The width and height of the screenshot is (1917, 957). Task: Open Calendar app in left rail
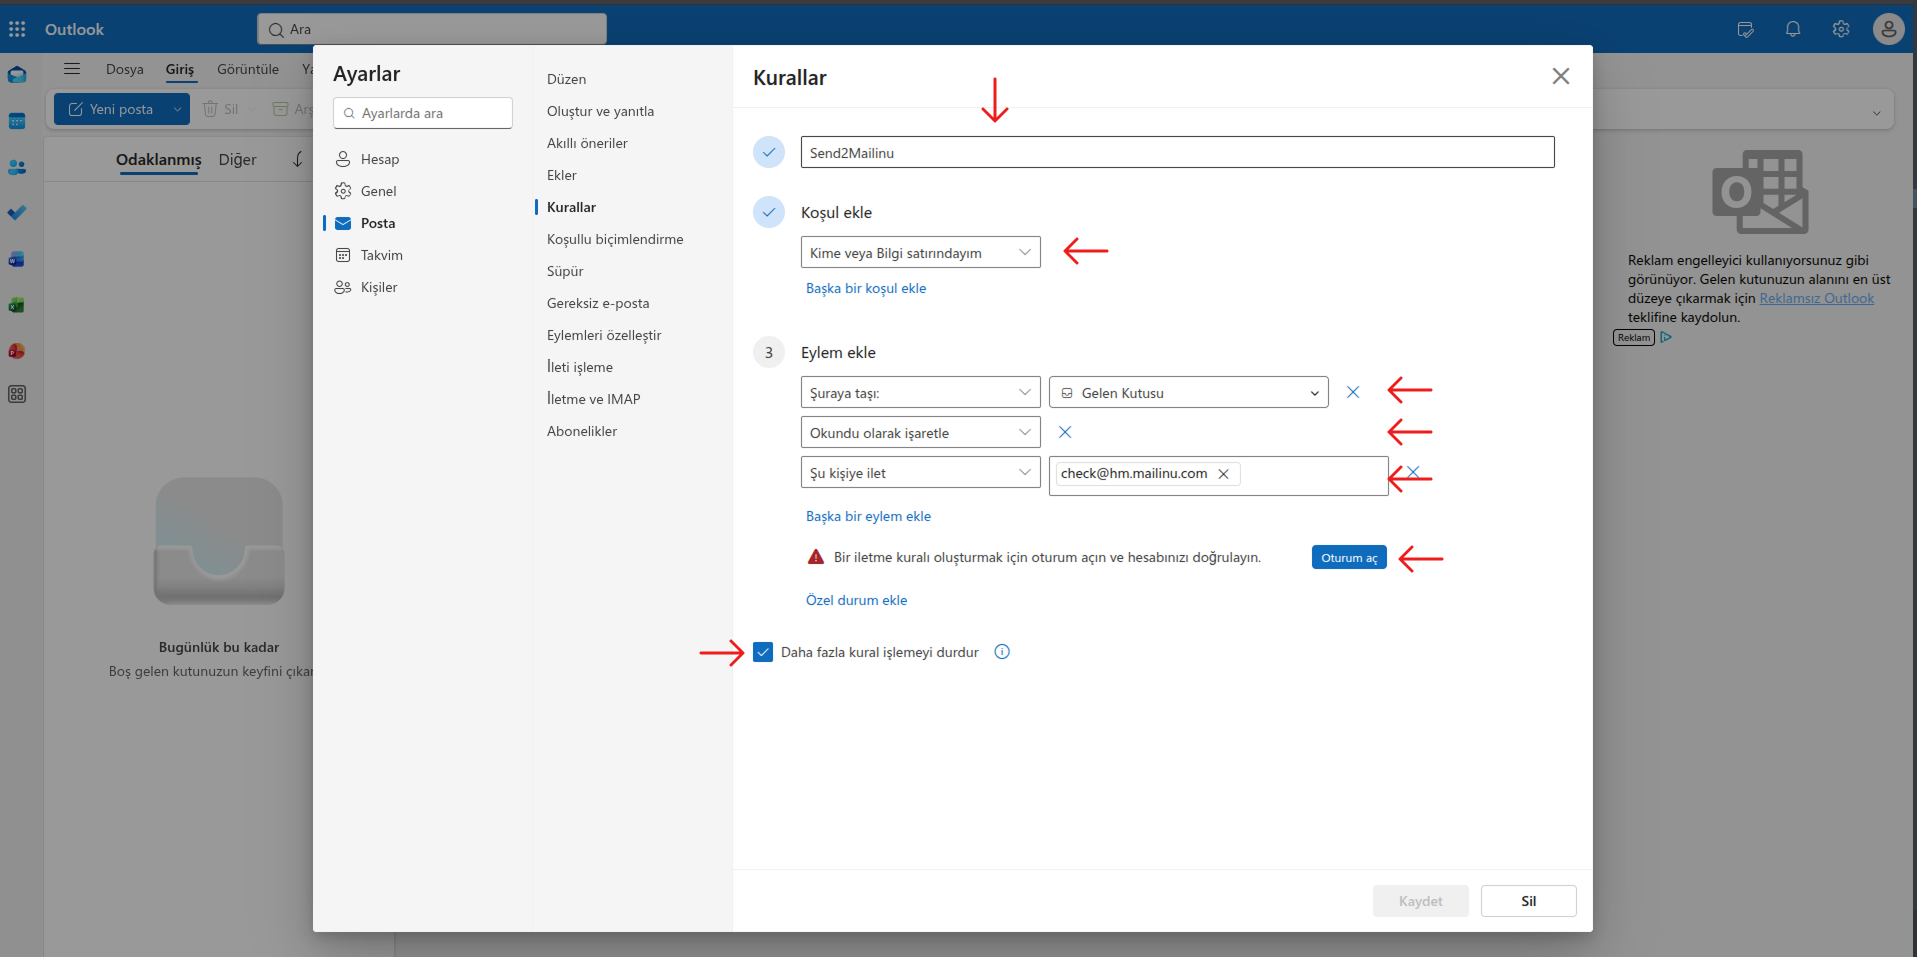click(17, 121)
